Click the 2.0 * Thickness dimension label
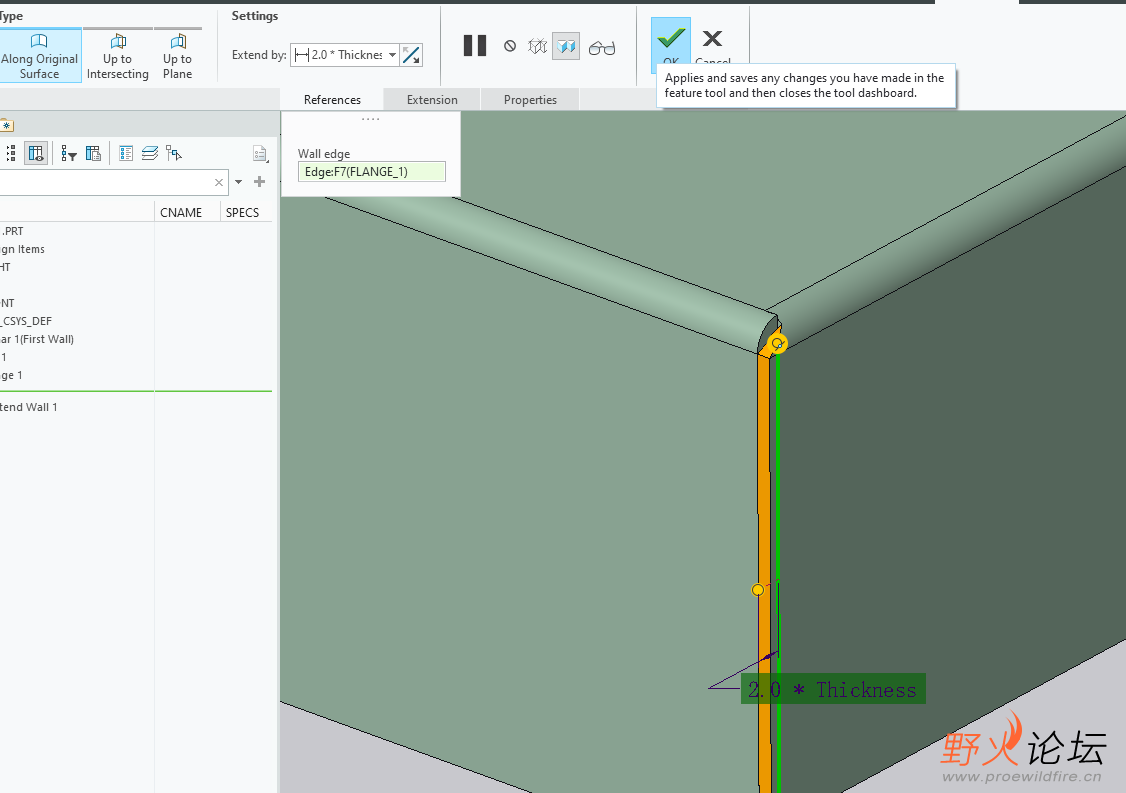1126x793 pixels. (833, 690)
